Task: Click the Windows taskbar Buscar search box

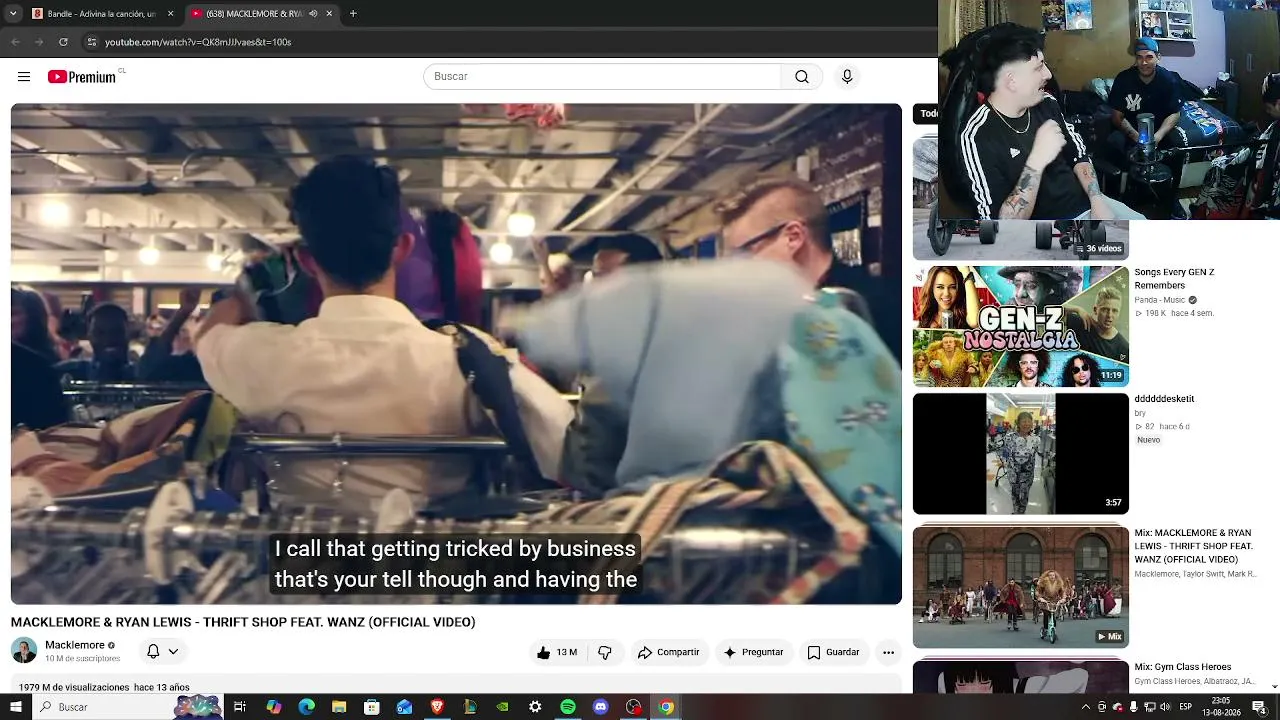Action: (x=128, y=707)
